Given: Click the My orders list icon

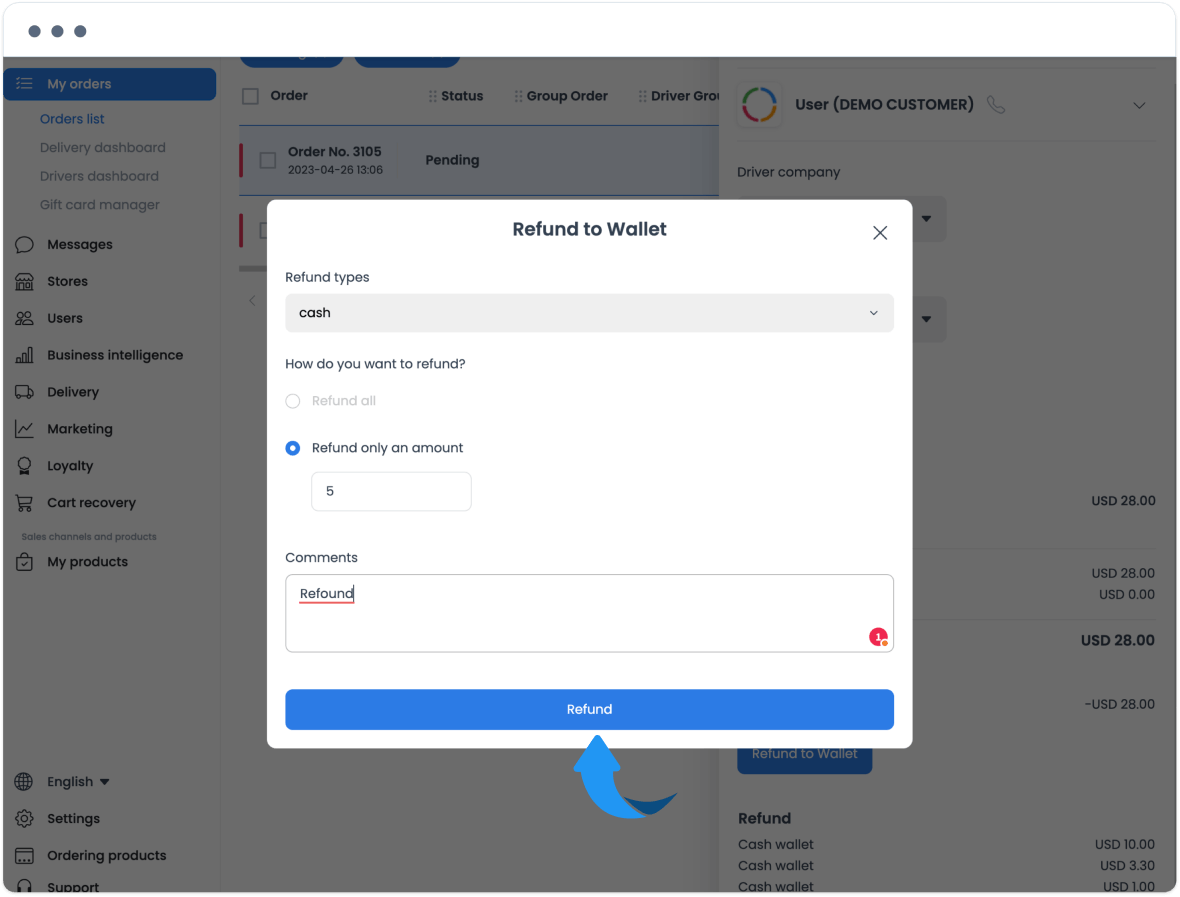Looking at the screenshot, I should tap(24, 84).
